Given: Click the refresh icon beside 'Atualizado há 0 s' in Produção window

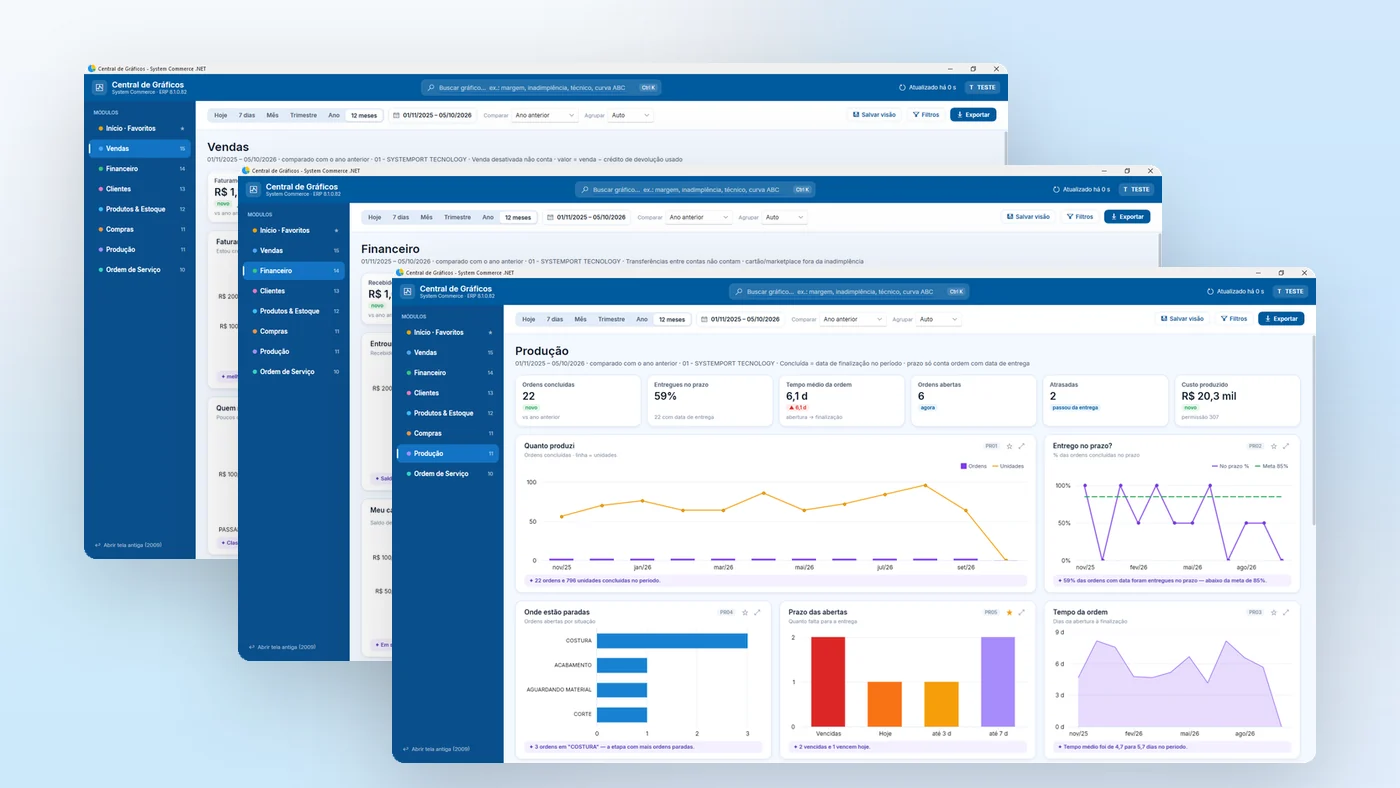Looking at the screenshot, I should [1211, 291].
